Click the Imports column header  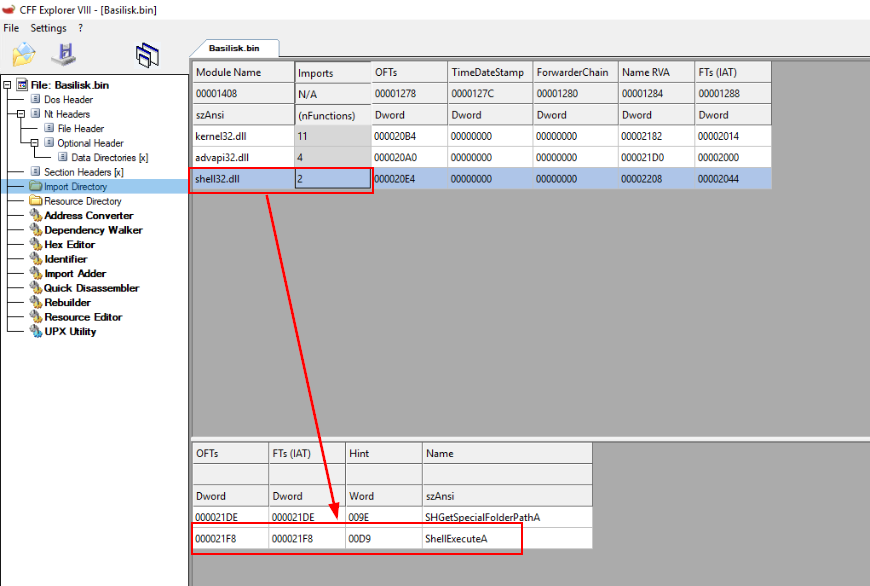(332, 73)
